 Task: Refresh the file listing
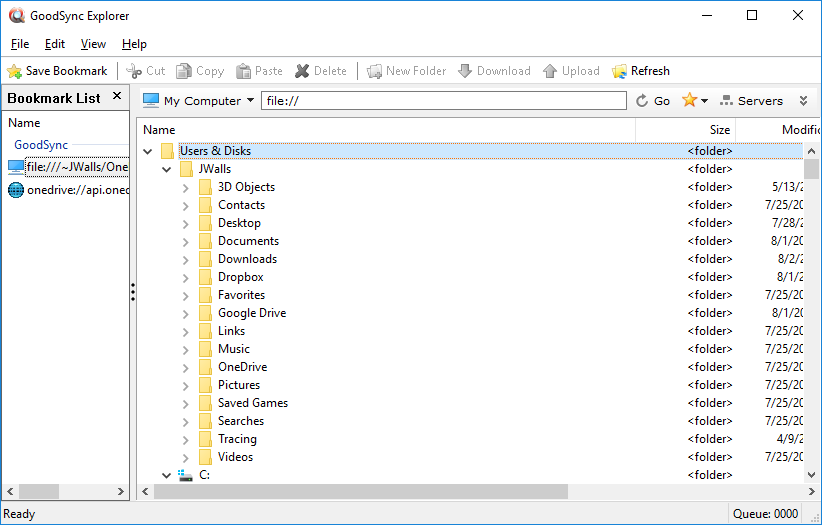point(640,71)
